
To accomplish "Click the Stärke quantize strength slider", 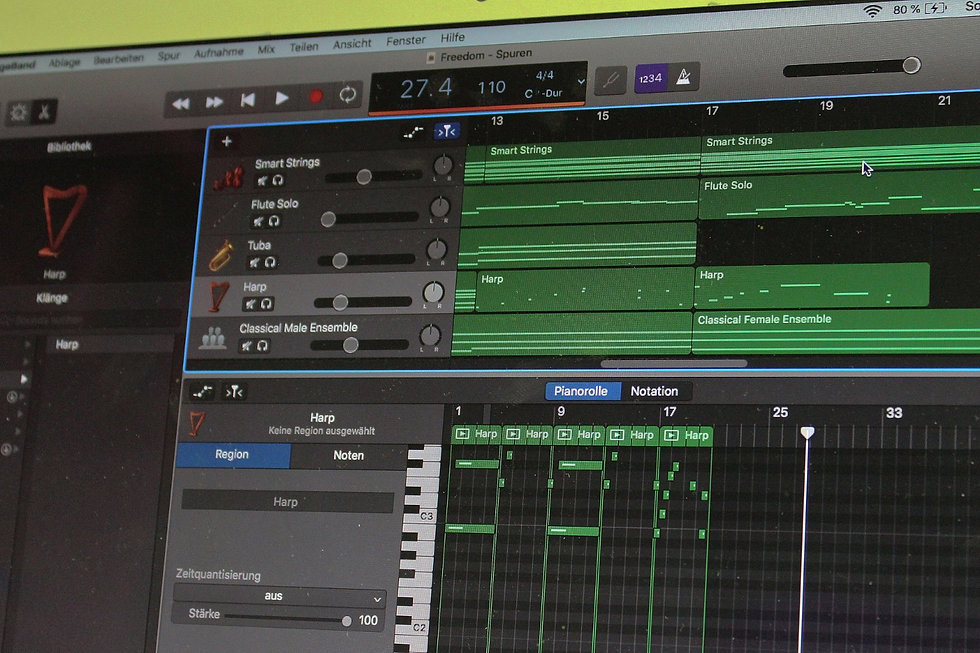I will tap(288, 619).
